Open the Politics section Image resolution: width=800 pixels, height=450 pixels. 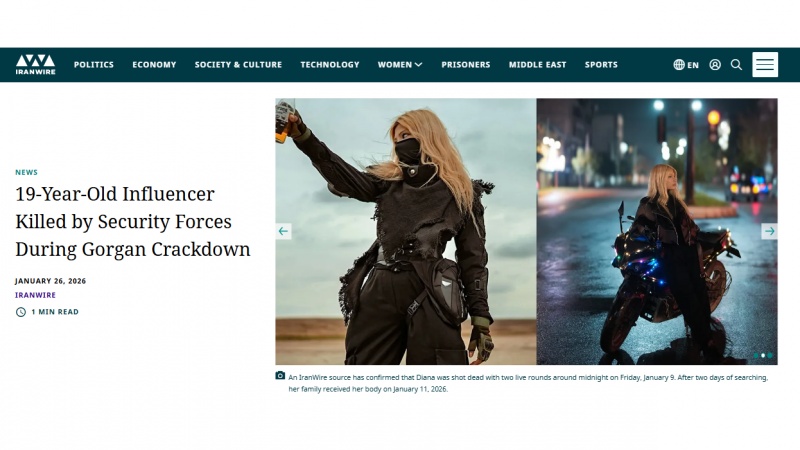[x=94, y=65]
